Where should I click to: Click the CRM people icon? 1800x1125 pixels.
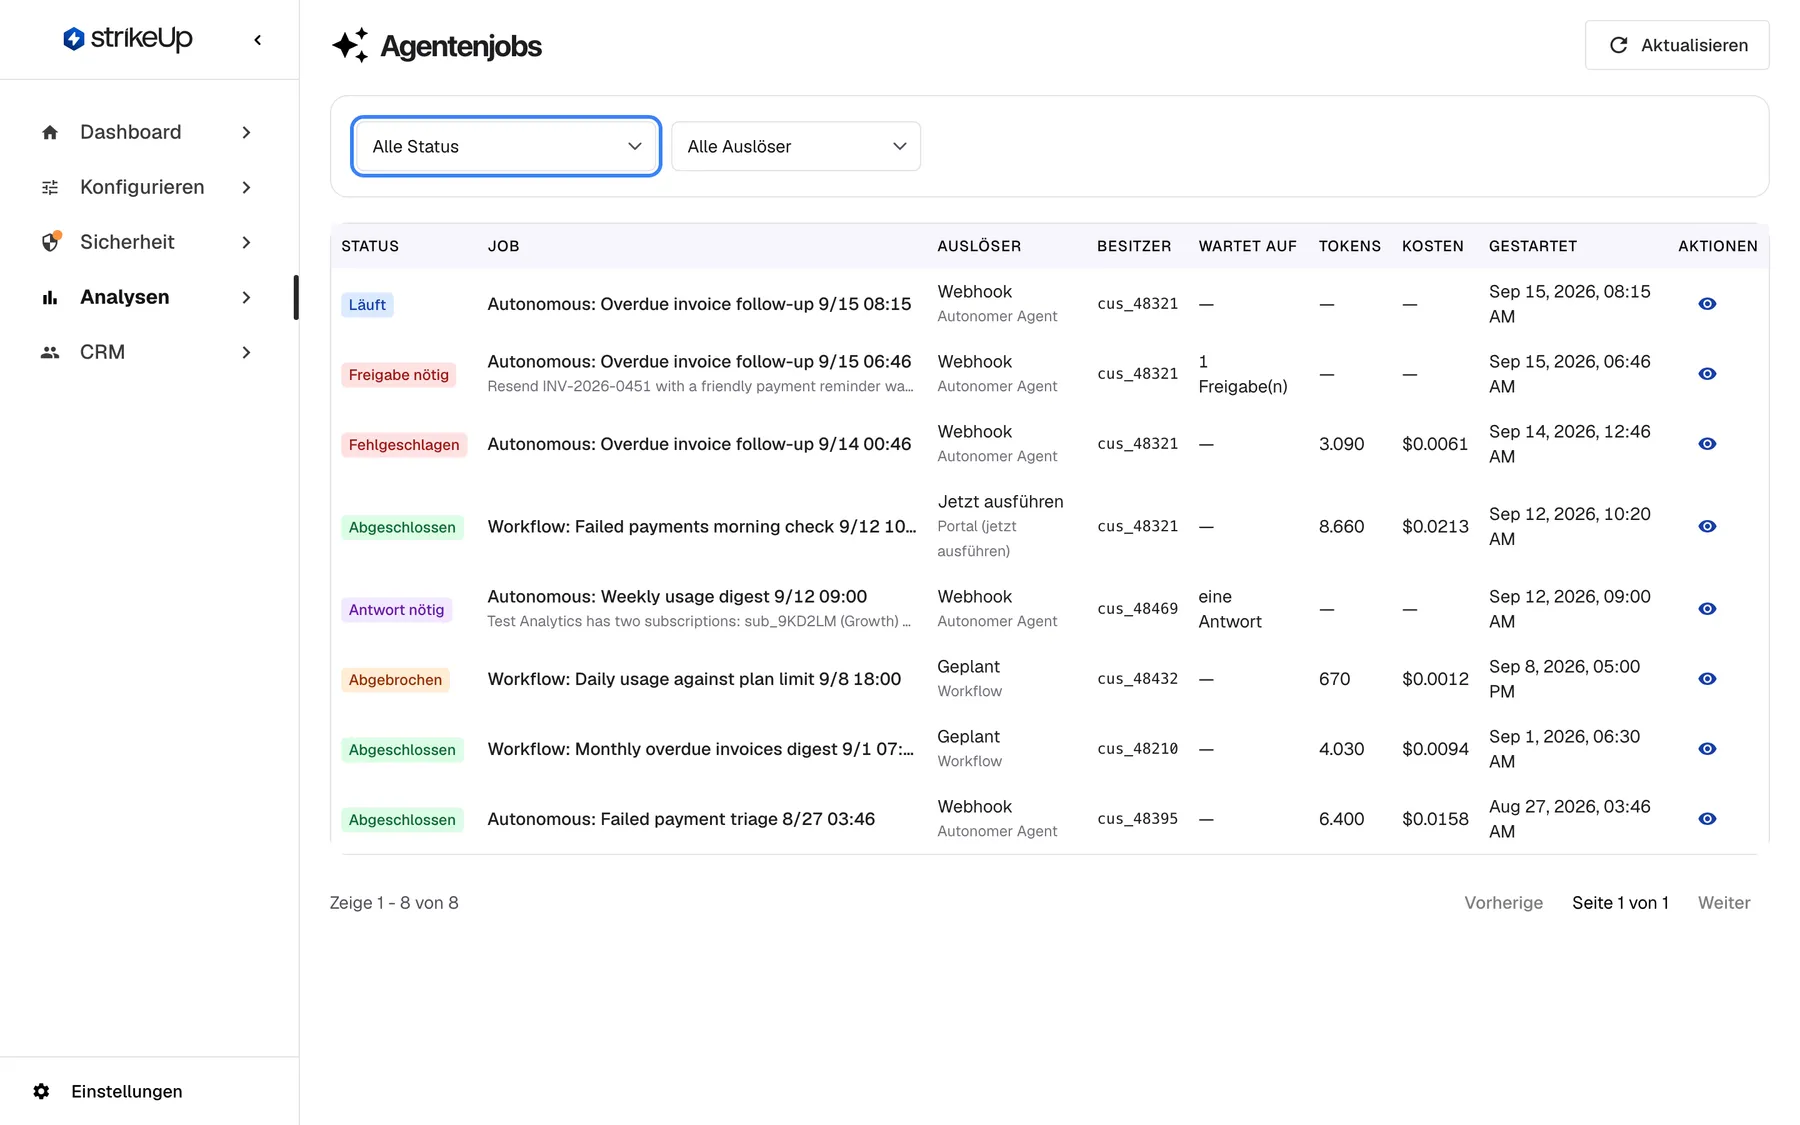coord(50,352)
